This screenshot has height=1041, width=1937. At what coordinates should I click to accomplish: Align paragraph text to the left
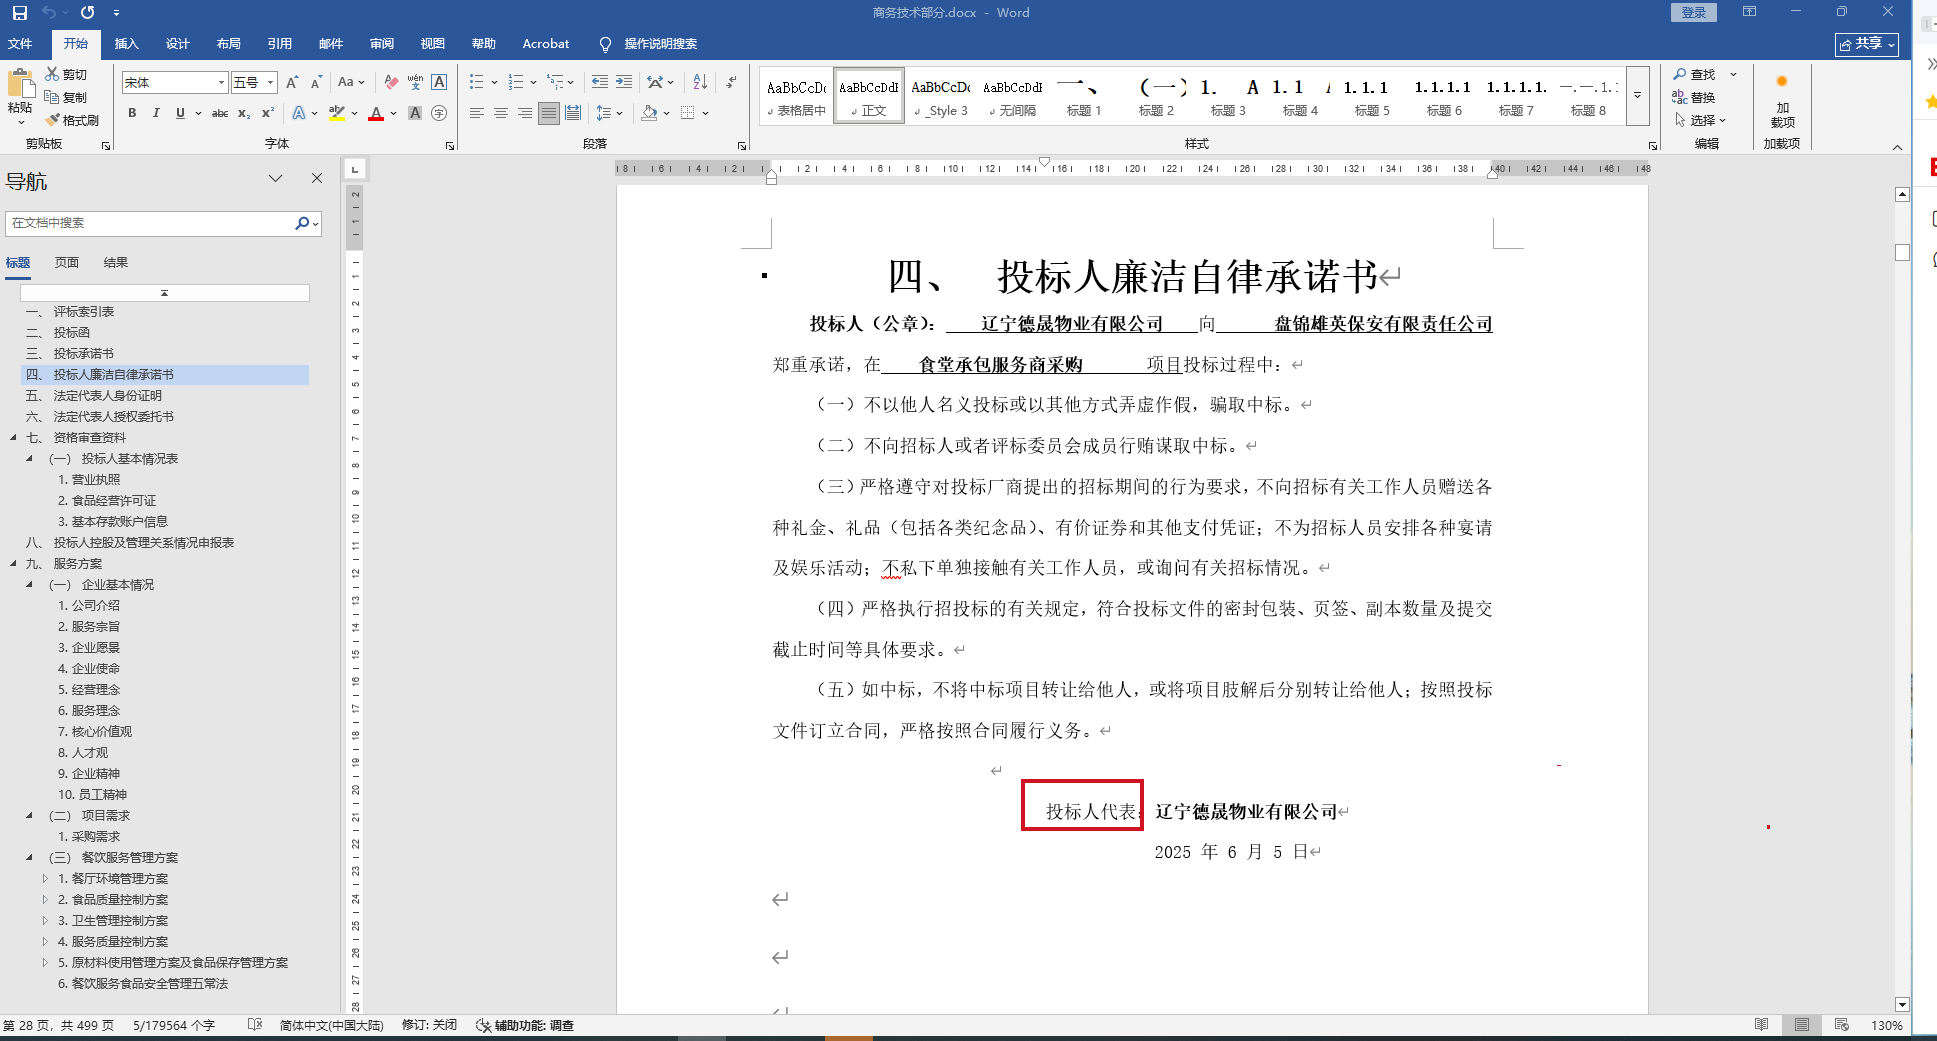pyautogui.click(x=477, y=113)
